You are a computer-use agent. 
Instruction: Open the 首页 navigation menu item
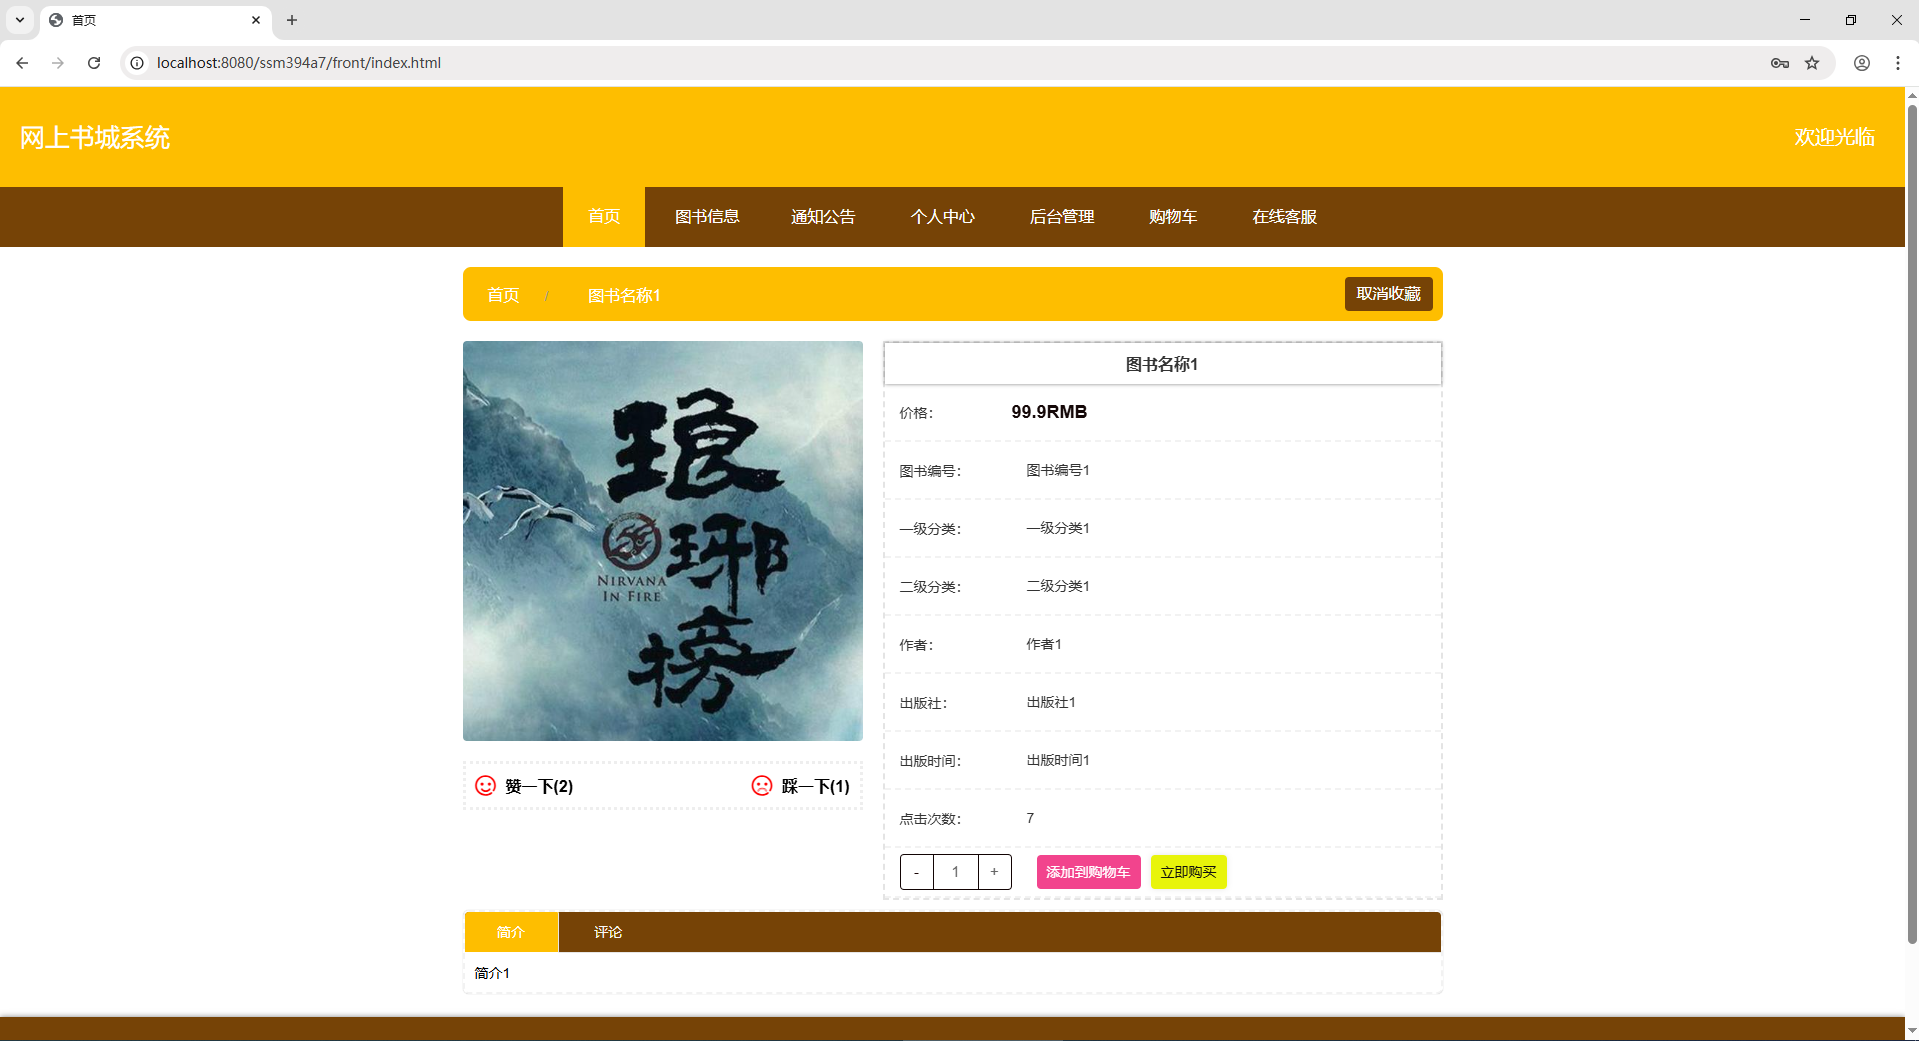tap(604, 217)
